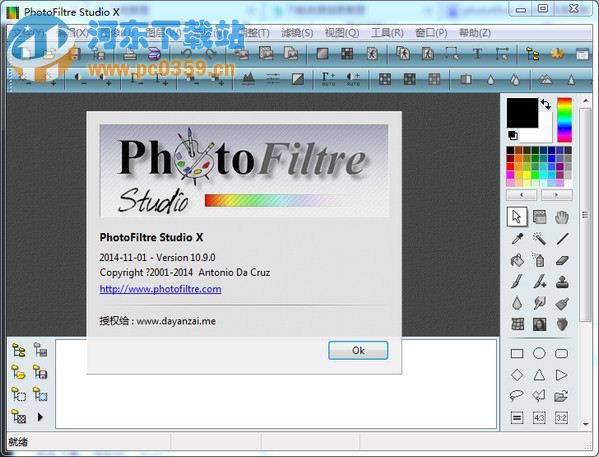Screen dimensions: 599x457
Task: Click the histogram levels toolbar icon
Action: 248,79
